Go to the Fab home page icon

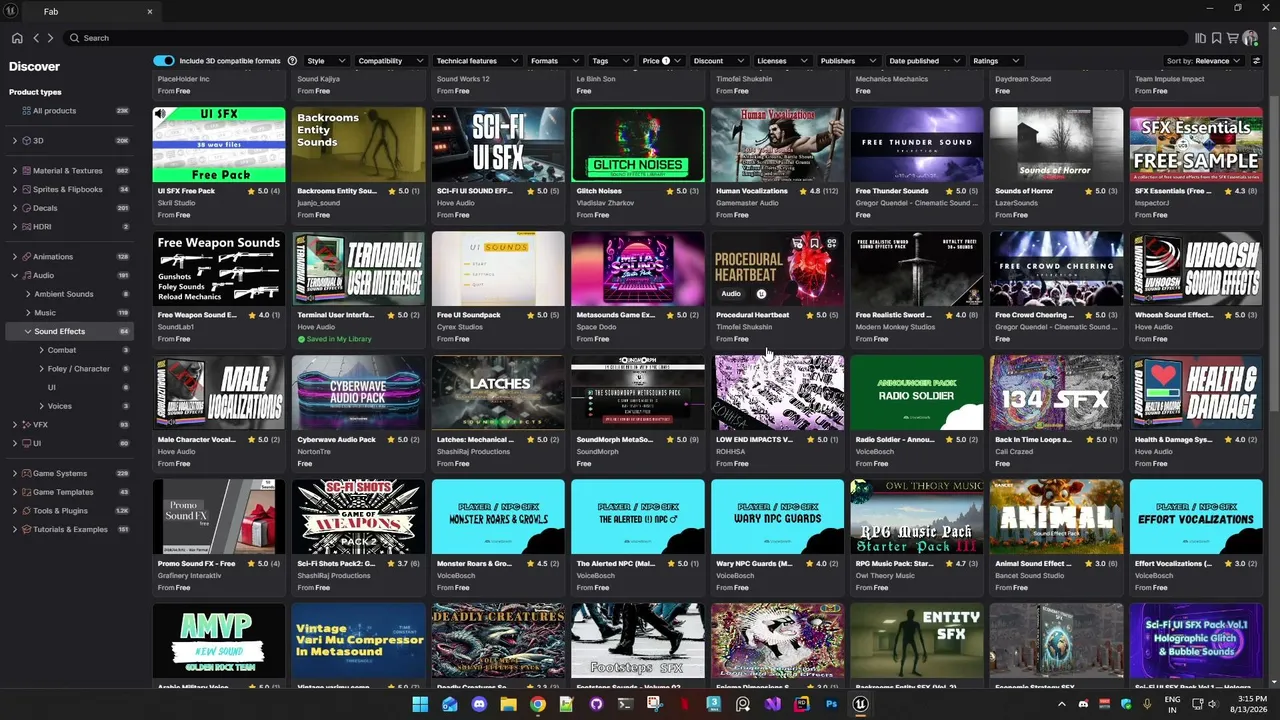(x=17, y=38)
